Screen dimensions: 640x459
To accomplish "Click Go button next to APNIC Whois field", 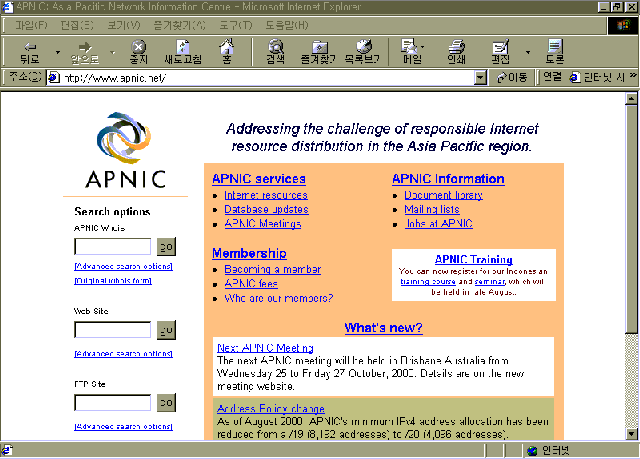I will 167,246.
